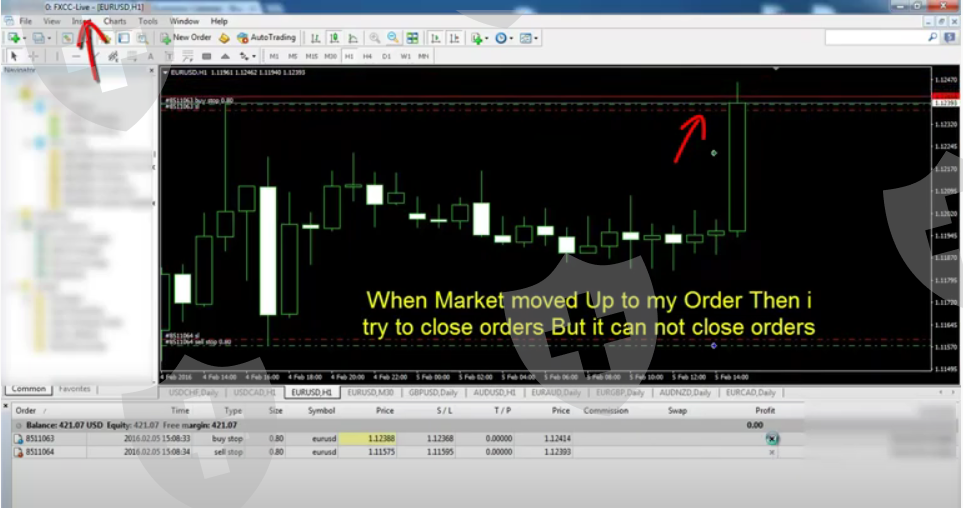Select the text 'A' tool
This screenshot has height=508, width=963.
[150, 56]
